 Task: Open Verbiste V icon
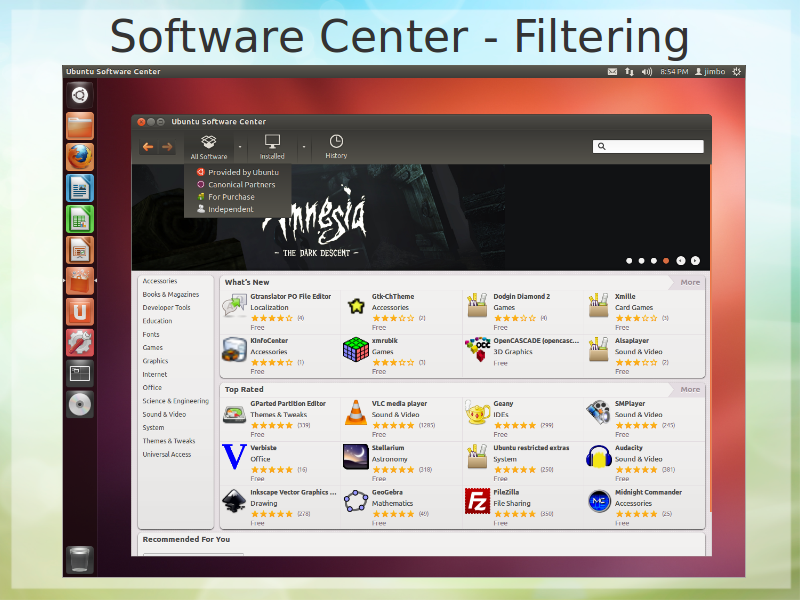234,457
